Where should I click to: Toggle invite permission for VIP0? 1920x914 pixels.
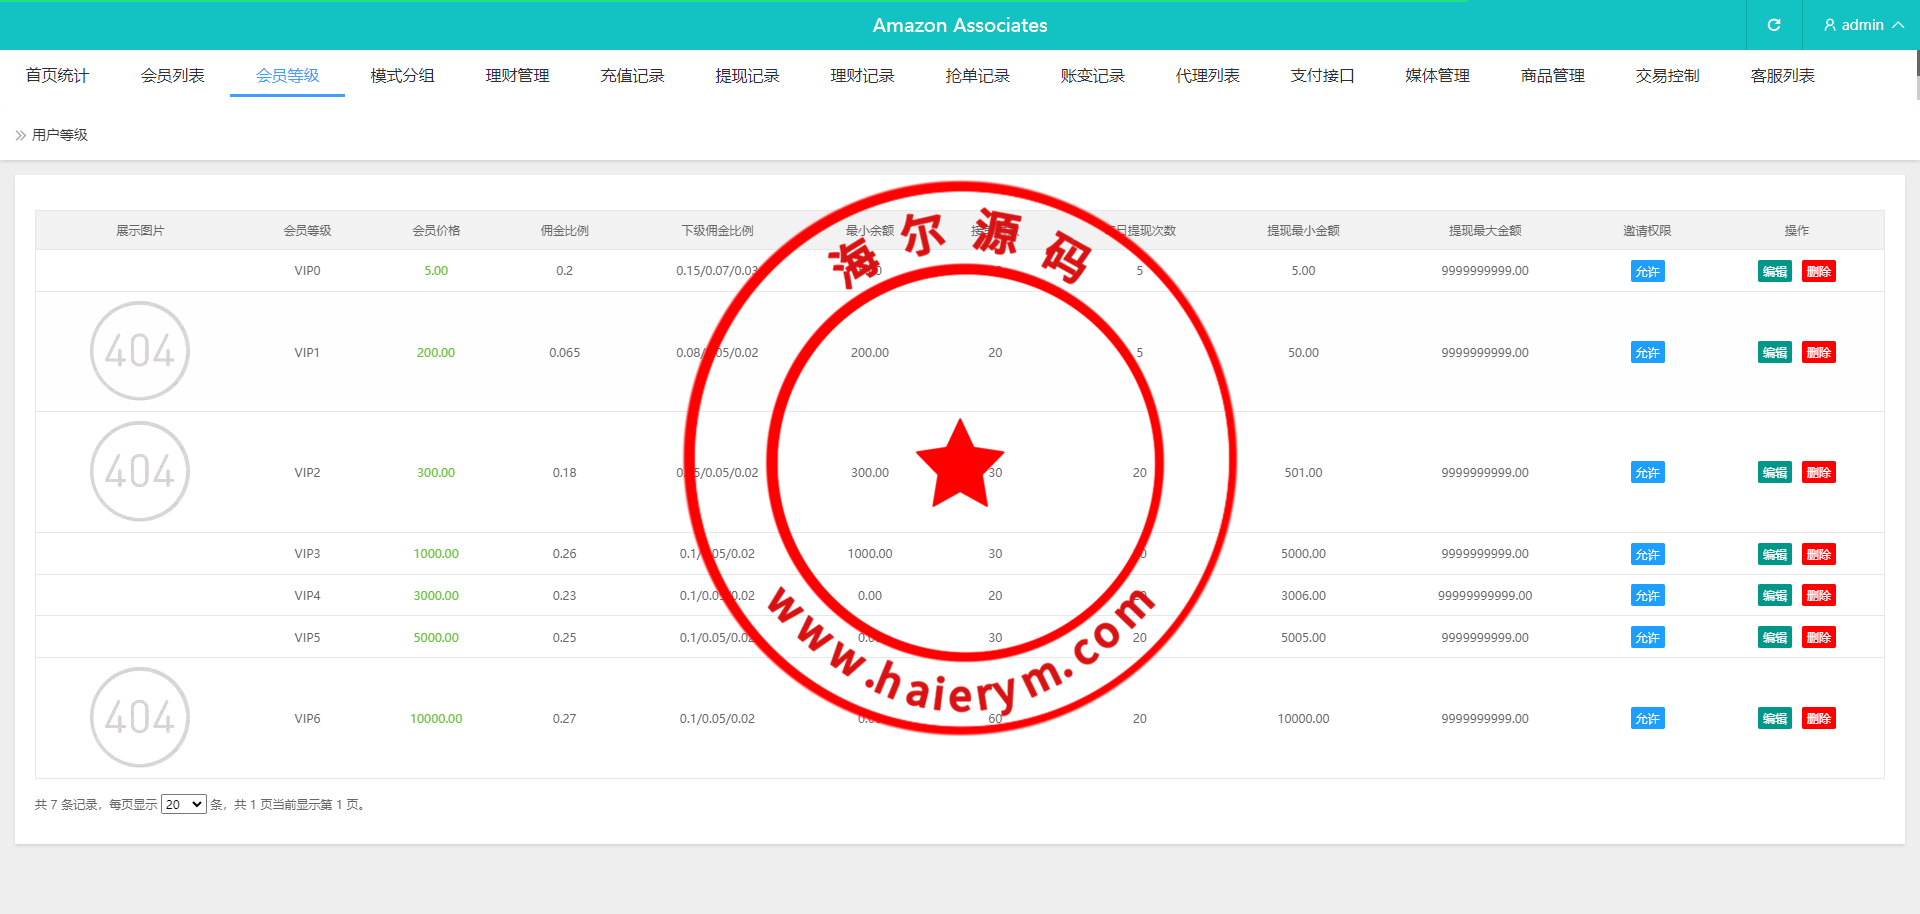pos(1647,271)
